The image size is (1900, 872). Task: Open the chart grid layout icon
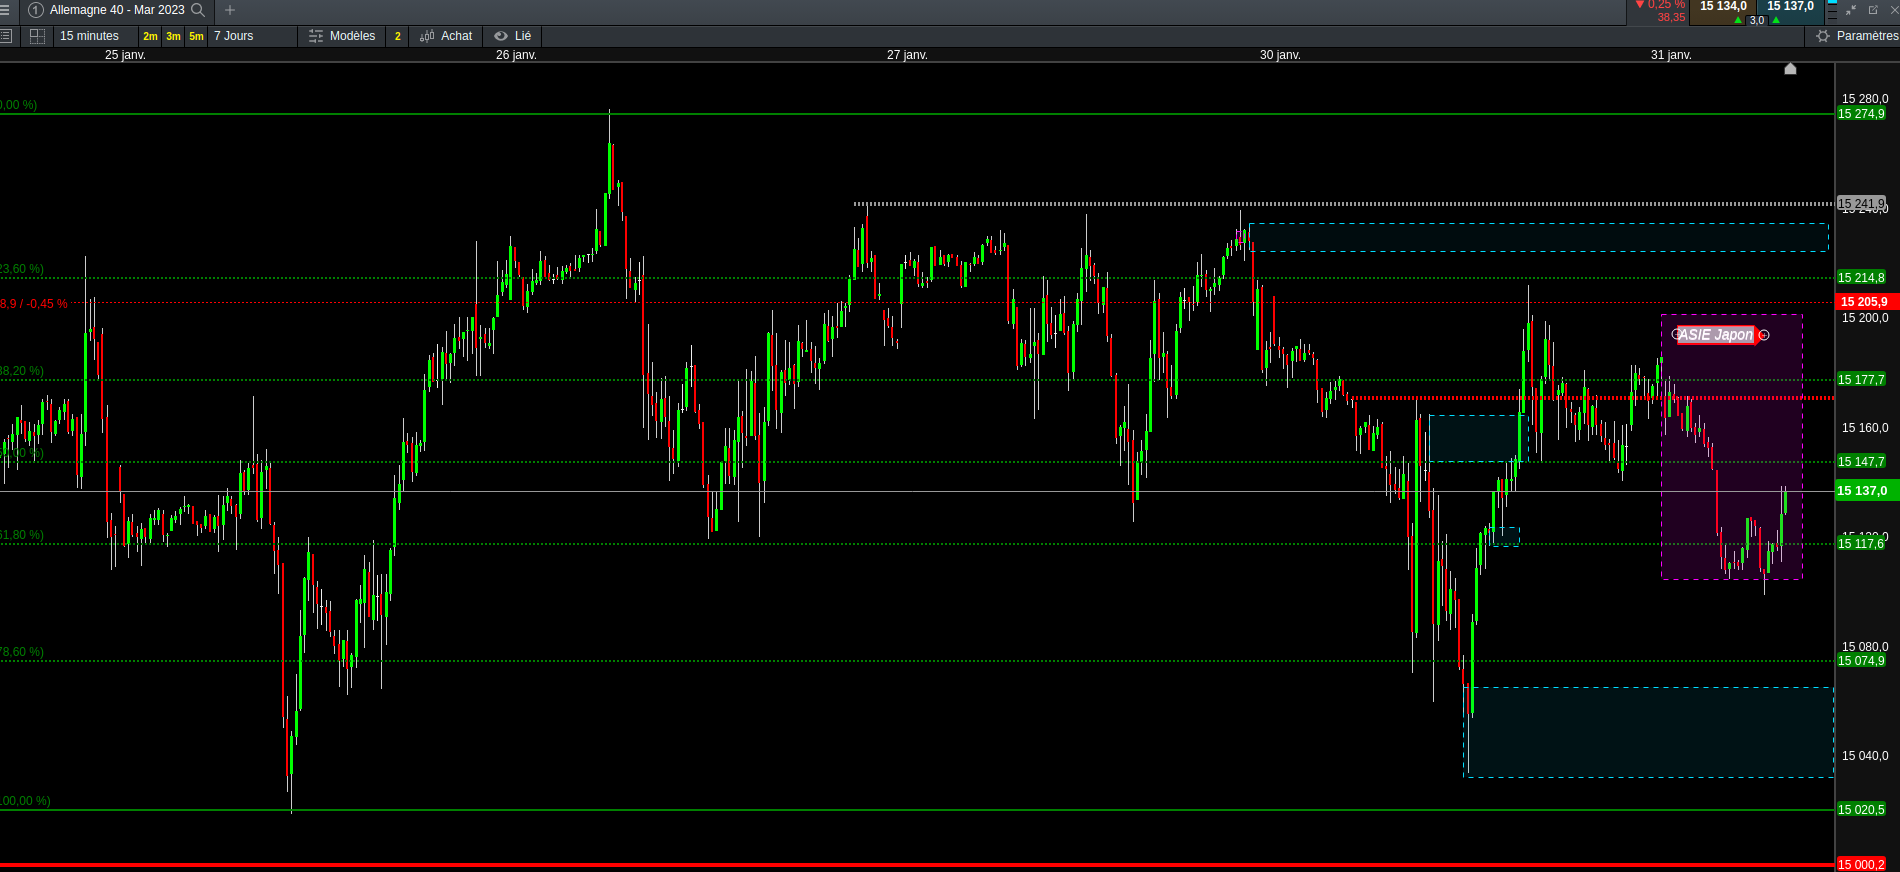(38, 36)
